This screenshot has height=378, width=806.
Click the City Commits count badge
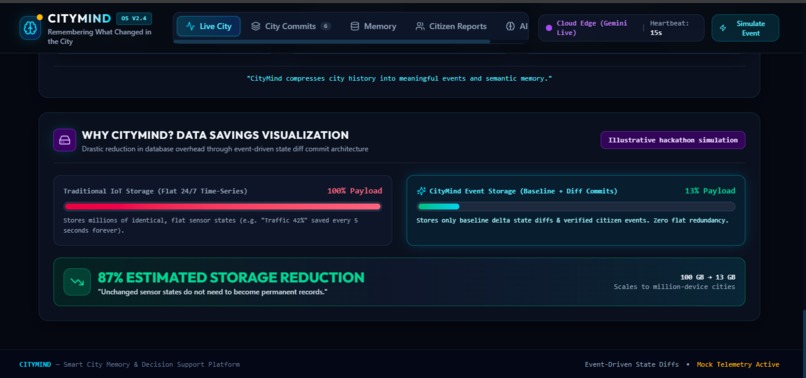coord(325,26)
